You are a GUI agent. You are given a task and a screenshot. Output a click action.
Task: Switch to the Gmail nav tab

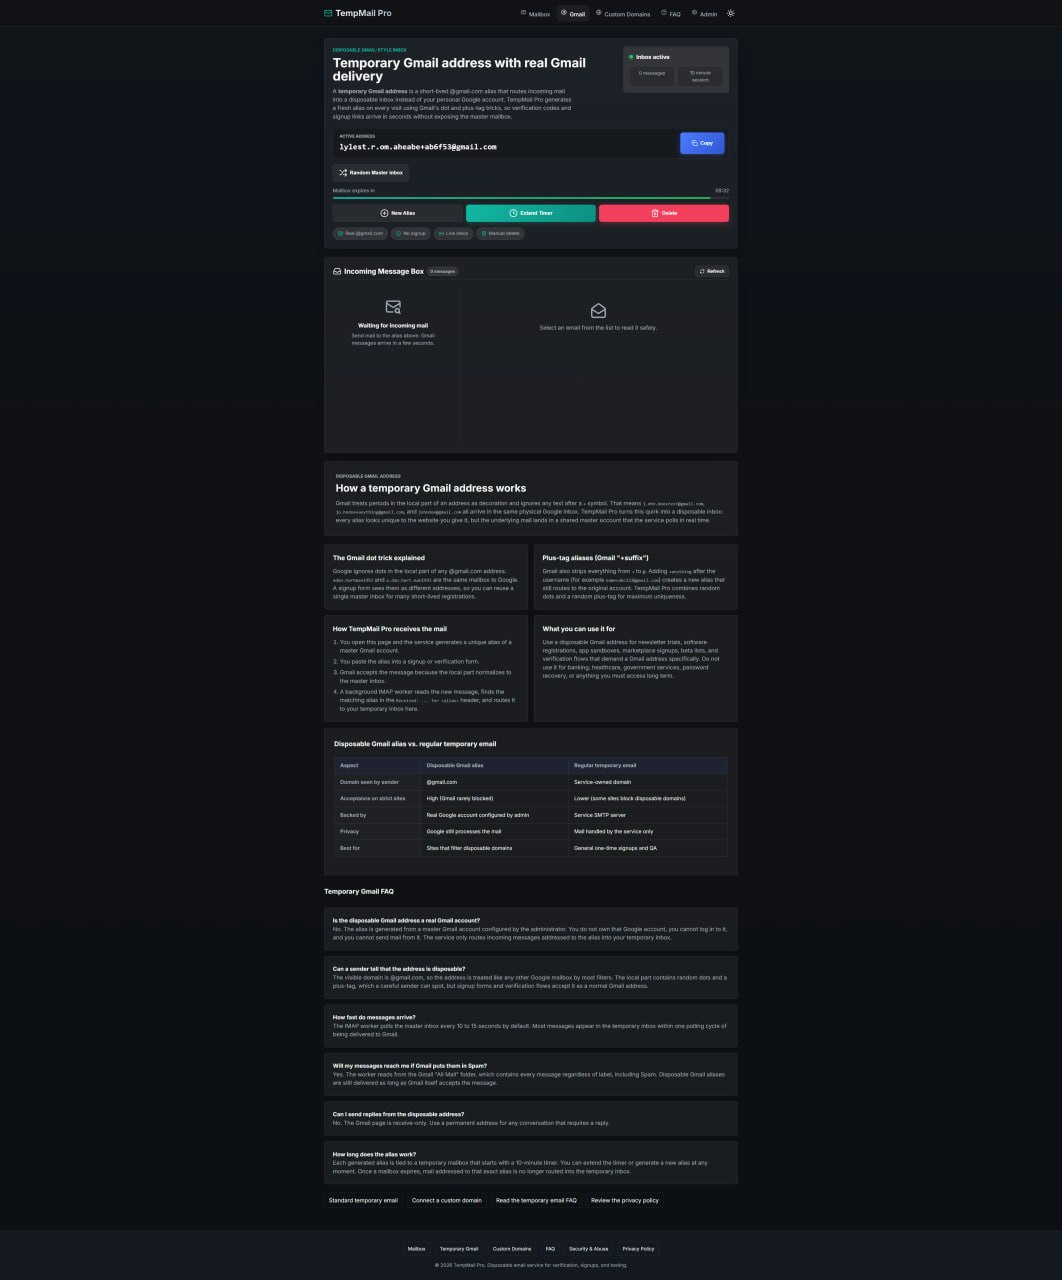pyautogui.click(x=573, y=14)
